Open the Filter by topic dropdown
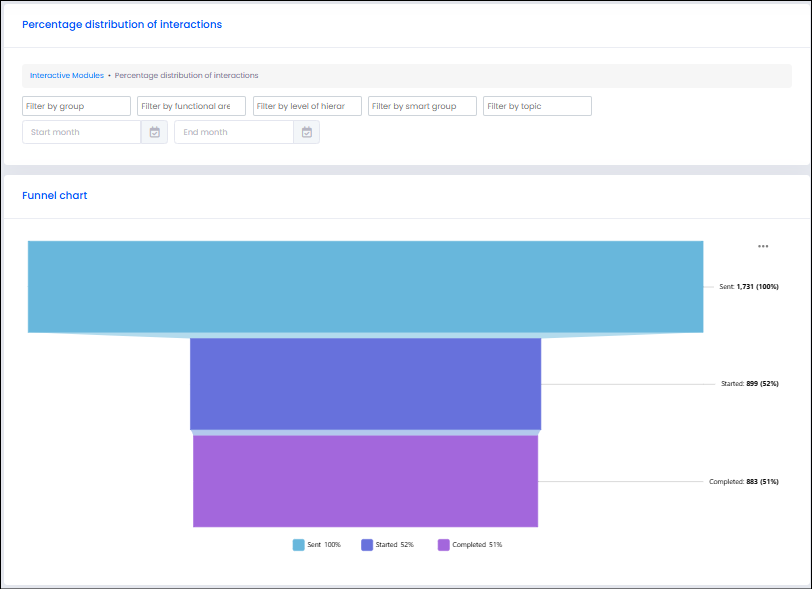The width and height of the screenshot is (812, 589). pyautogui.click(x=537, y=106)
